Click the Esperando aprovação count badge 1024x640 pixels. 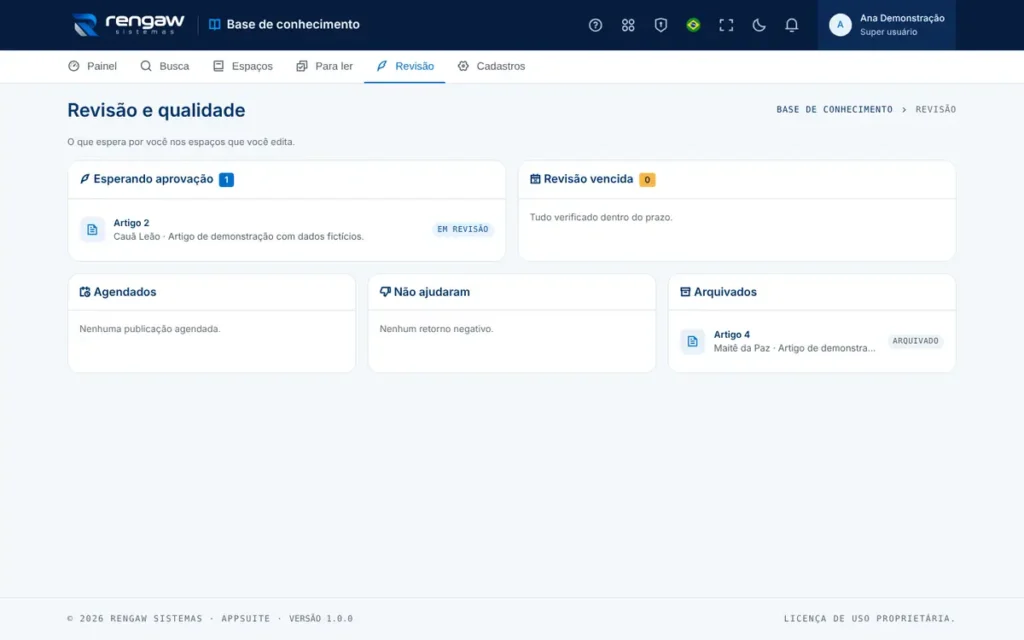226,180
